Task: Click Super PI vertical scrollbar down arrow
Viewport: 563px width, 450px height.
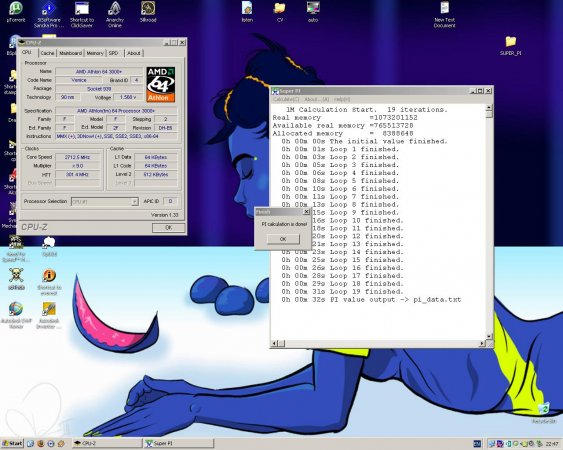Action: [x=489, y=336]
